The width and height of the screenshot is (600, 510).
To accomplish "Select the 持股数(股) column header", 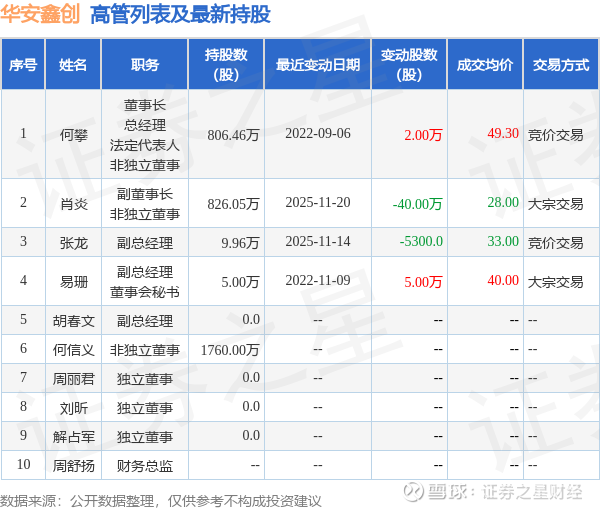I will coord(226,65).
